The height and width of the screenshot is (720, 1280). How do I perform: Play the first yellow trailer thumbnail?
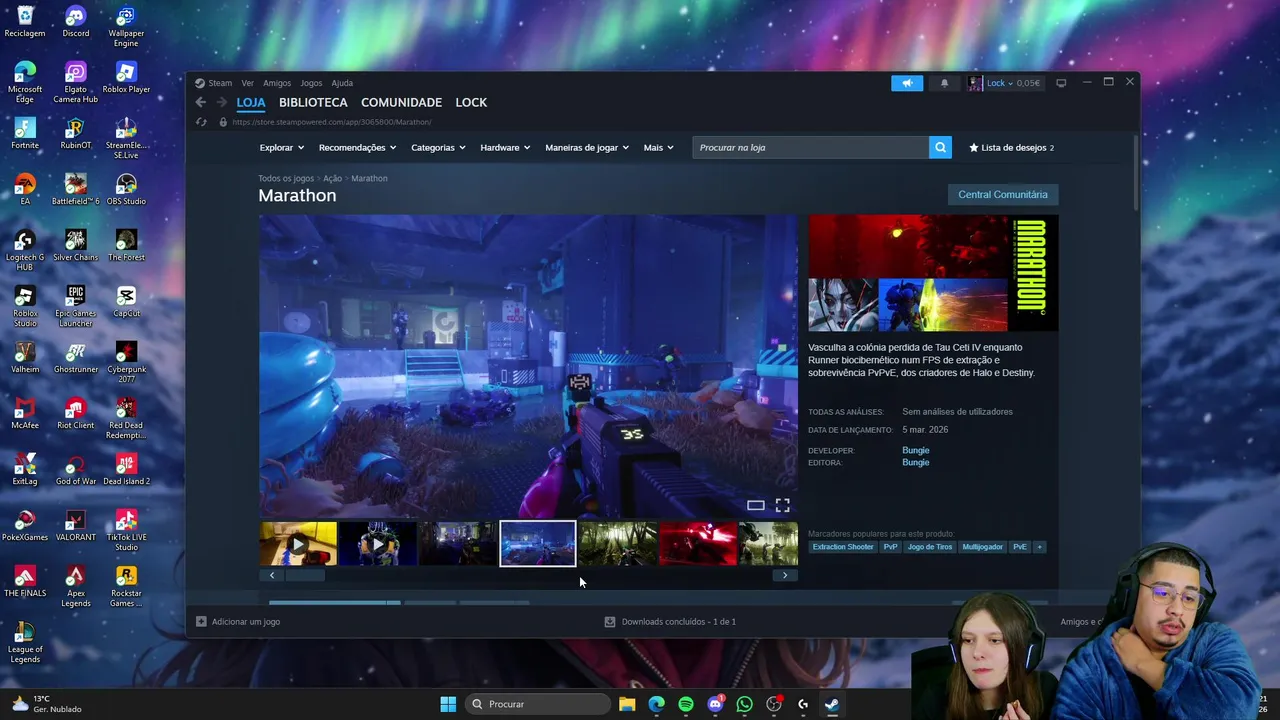click(298, 544)
